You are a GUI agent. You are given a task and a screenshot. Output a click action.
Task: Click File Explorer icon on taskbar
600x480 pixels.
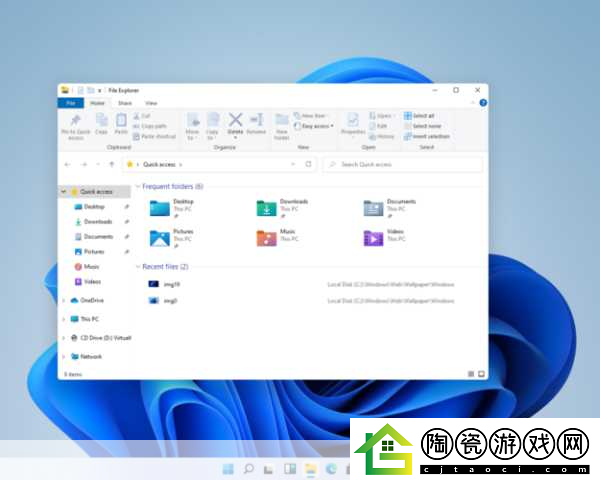[311, 469]
